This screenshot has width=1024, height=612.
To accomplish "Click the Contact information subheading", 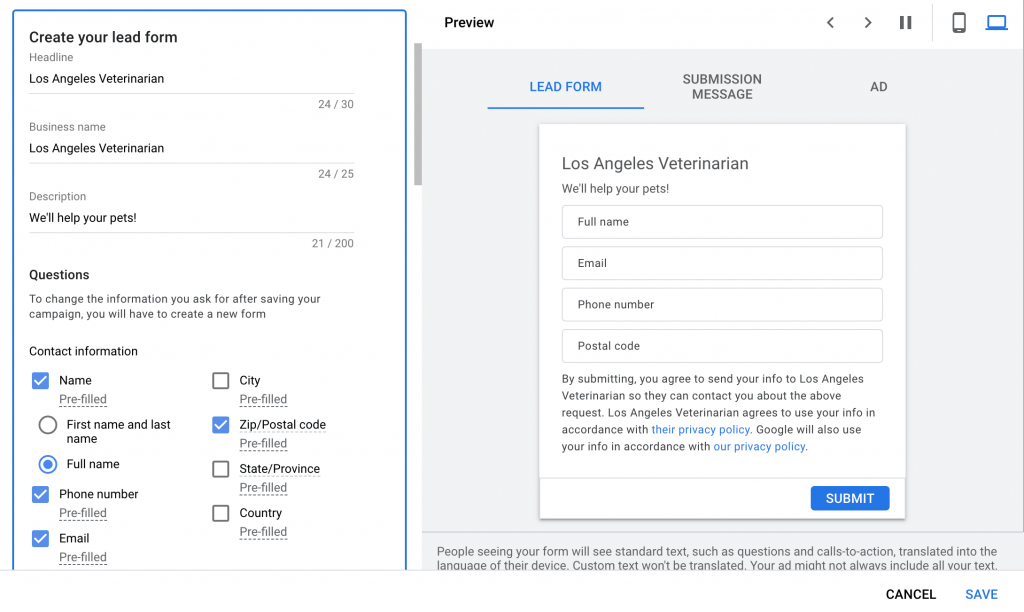I will pos(84,351).
